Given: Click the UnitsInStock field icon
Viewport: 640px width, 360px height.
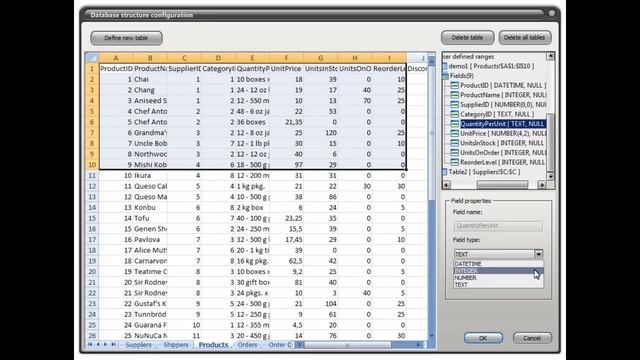Looking at the screenshot, I should coord(454,143).
